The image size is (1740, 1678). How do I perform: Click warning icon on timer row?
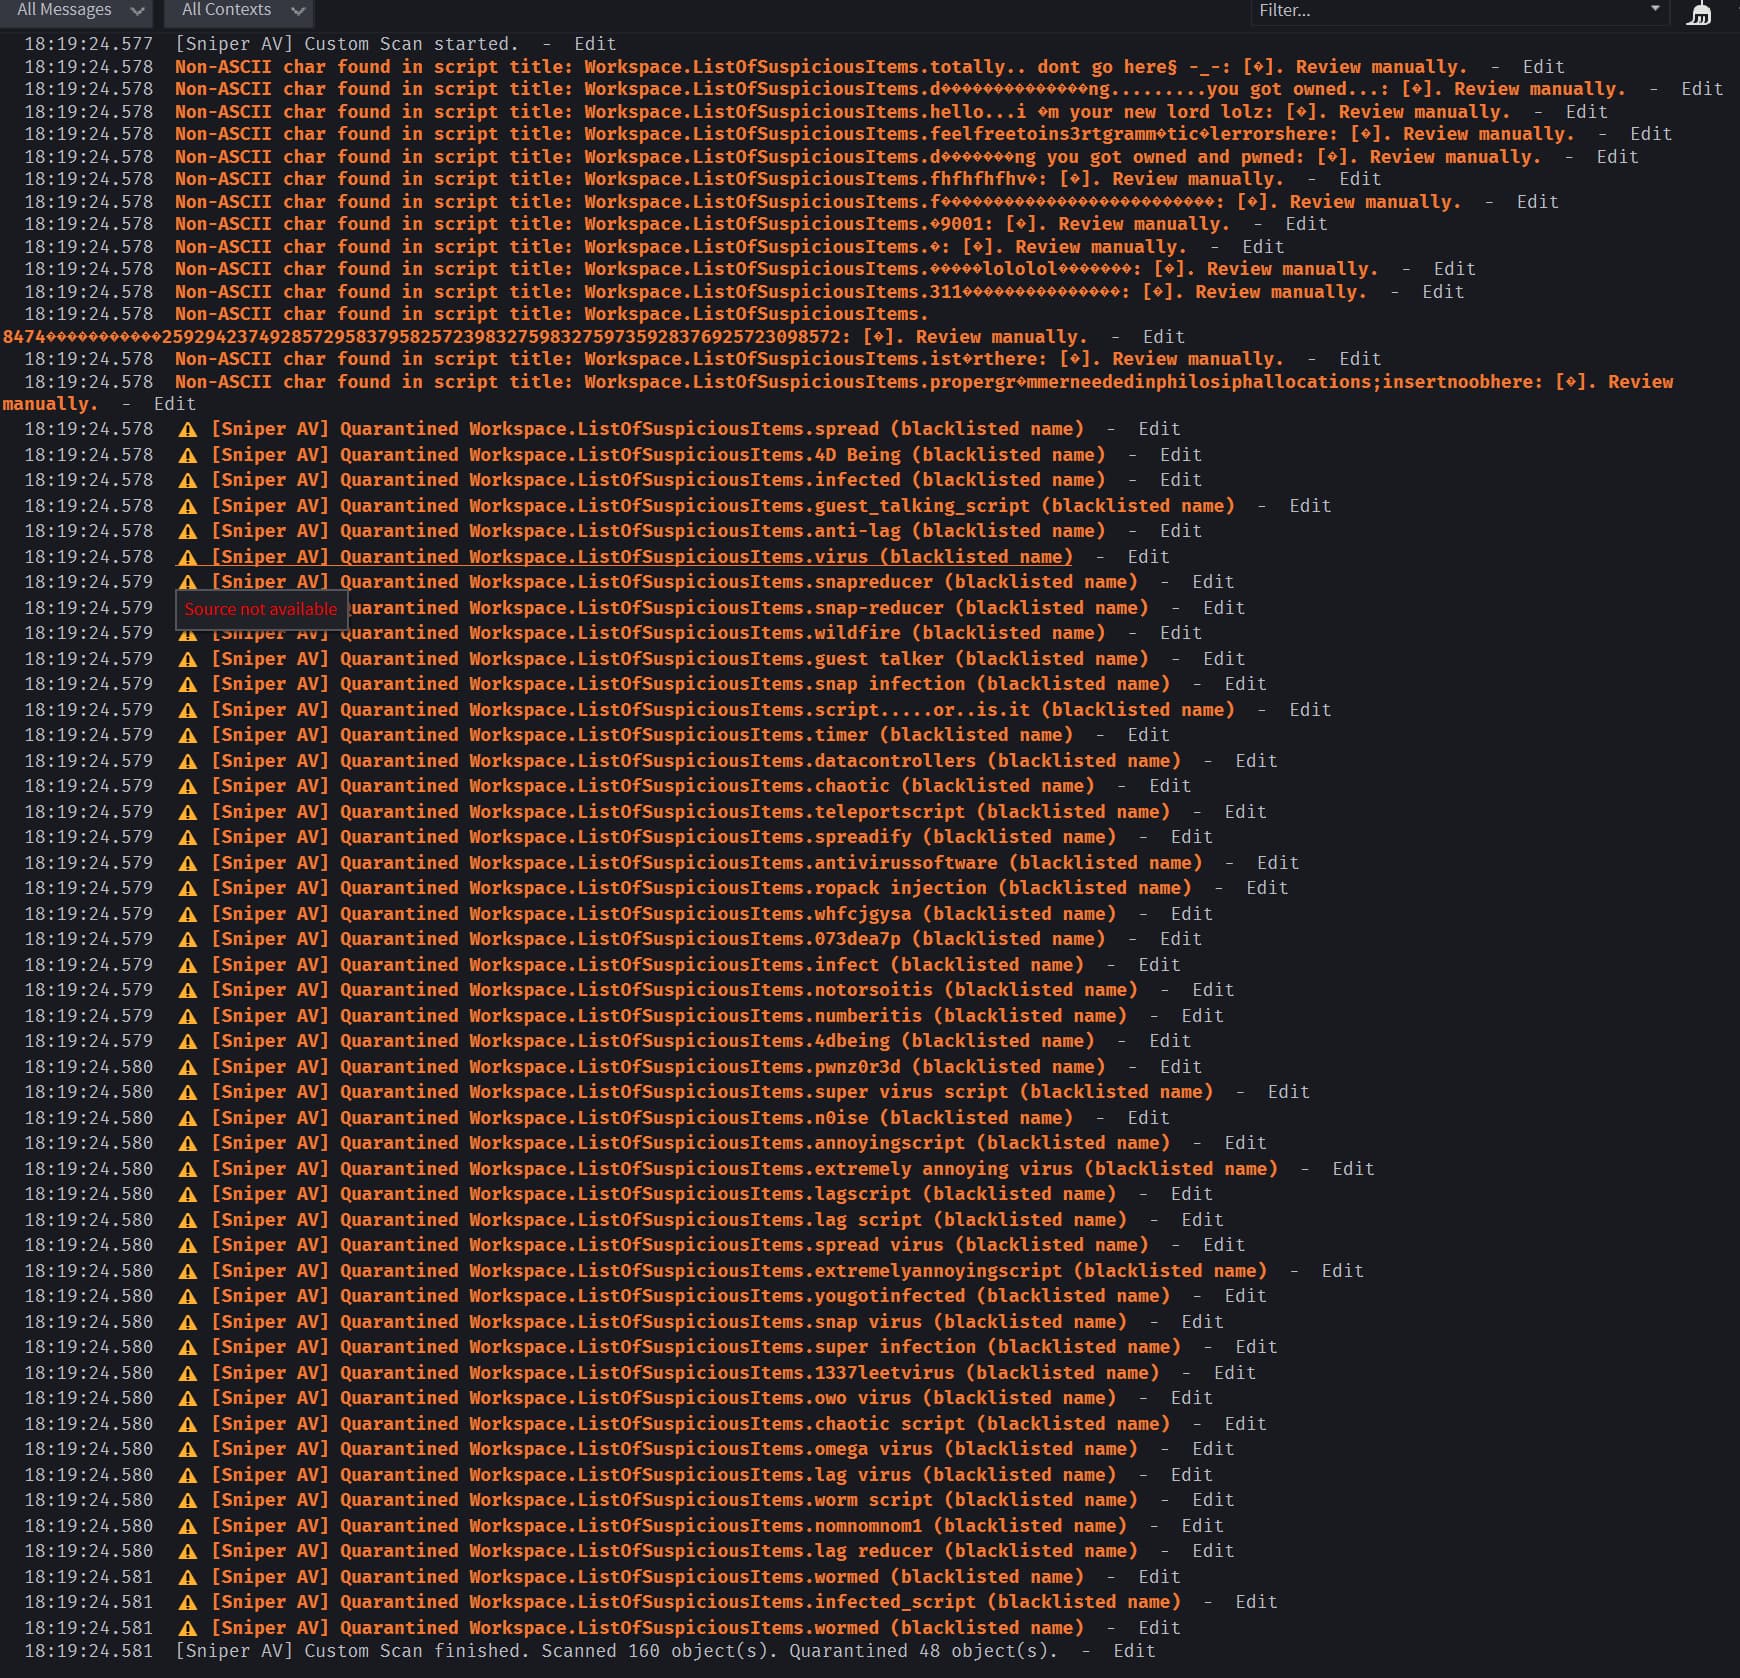pos(188,736)
